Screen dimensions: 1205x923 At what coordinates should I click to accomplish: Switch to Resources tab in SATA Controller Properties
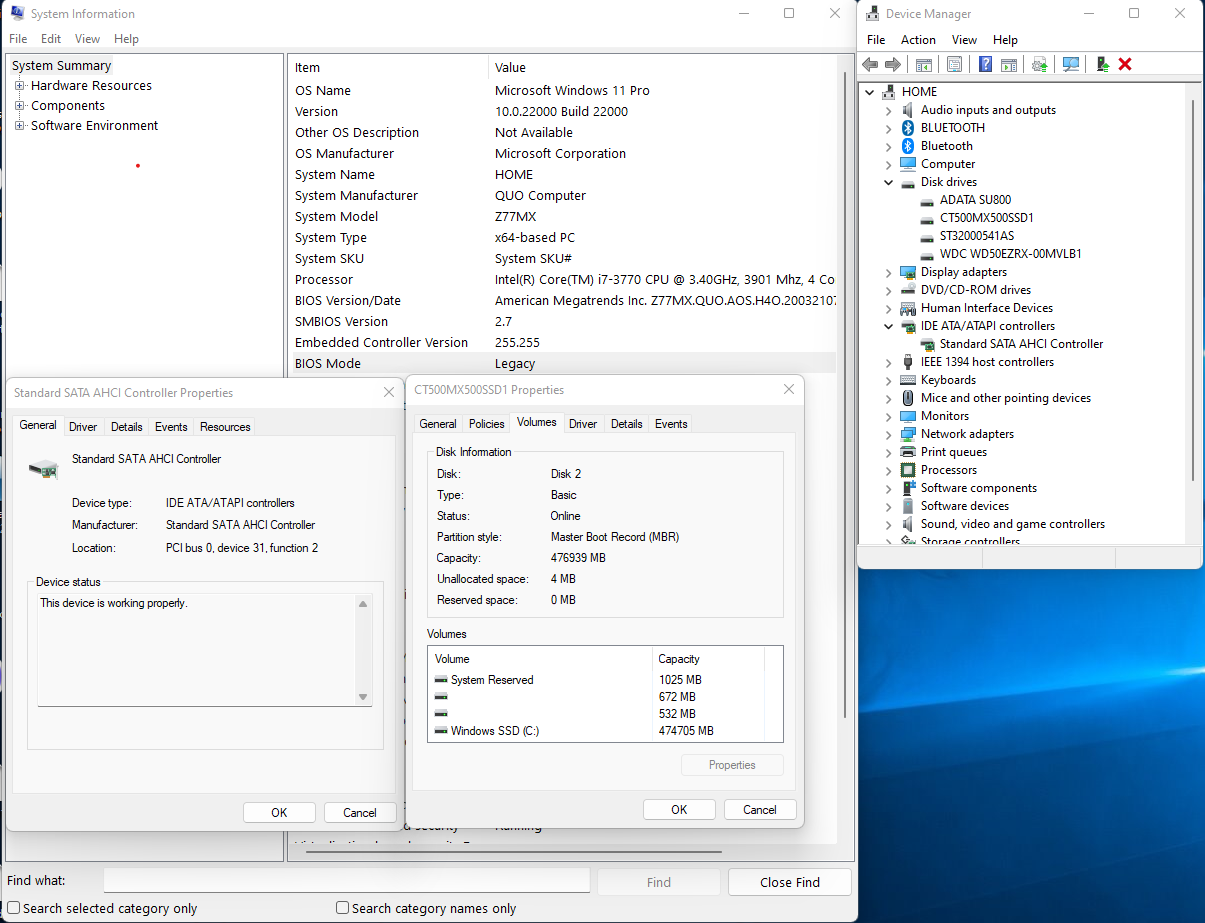pos(225,427)
